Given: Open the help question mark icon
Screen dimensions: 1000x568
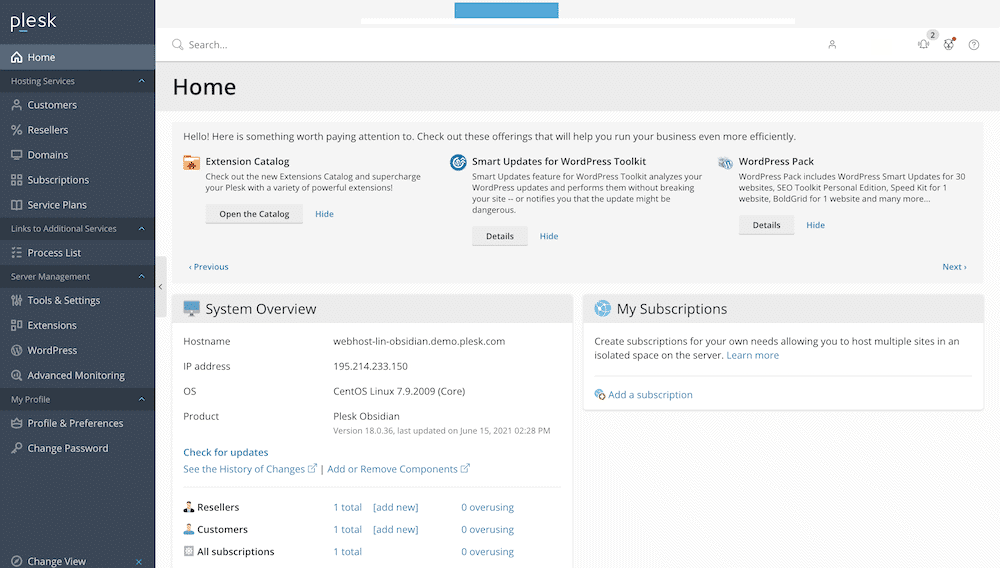Looking at the screenshot, I should pos(974,45).
